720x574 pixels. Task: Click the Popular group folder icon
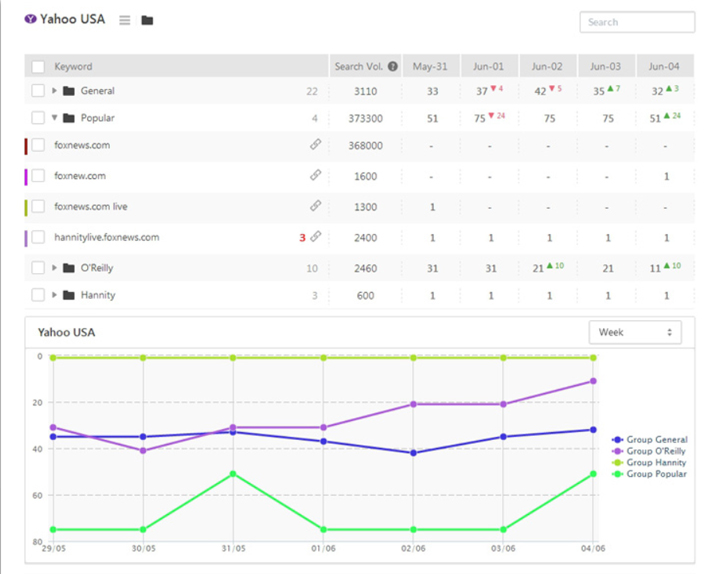69,118
